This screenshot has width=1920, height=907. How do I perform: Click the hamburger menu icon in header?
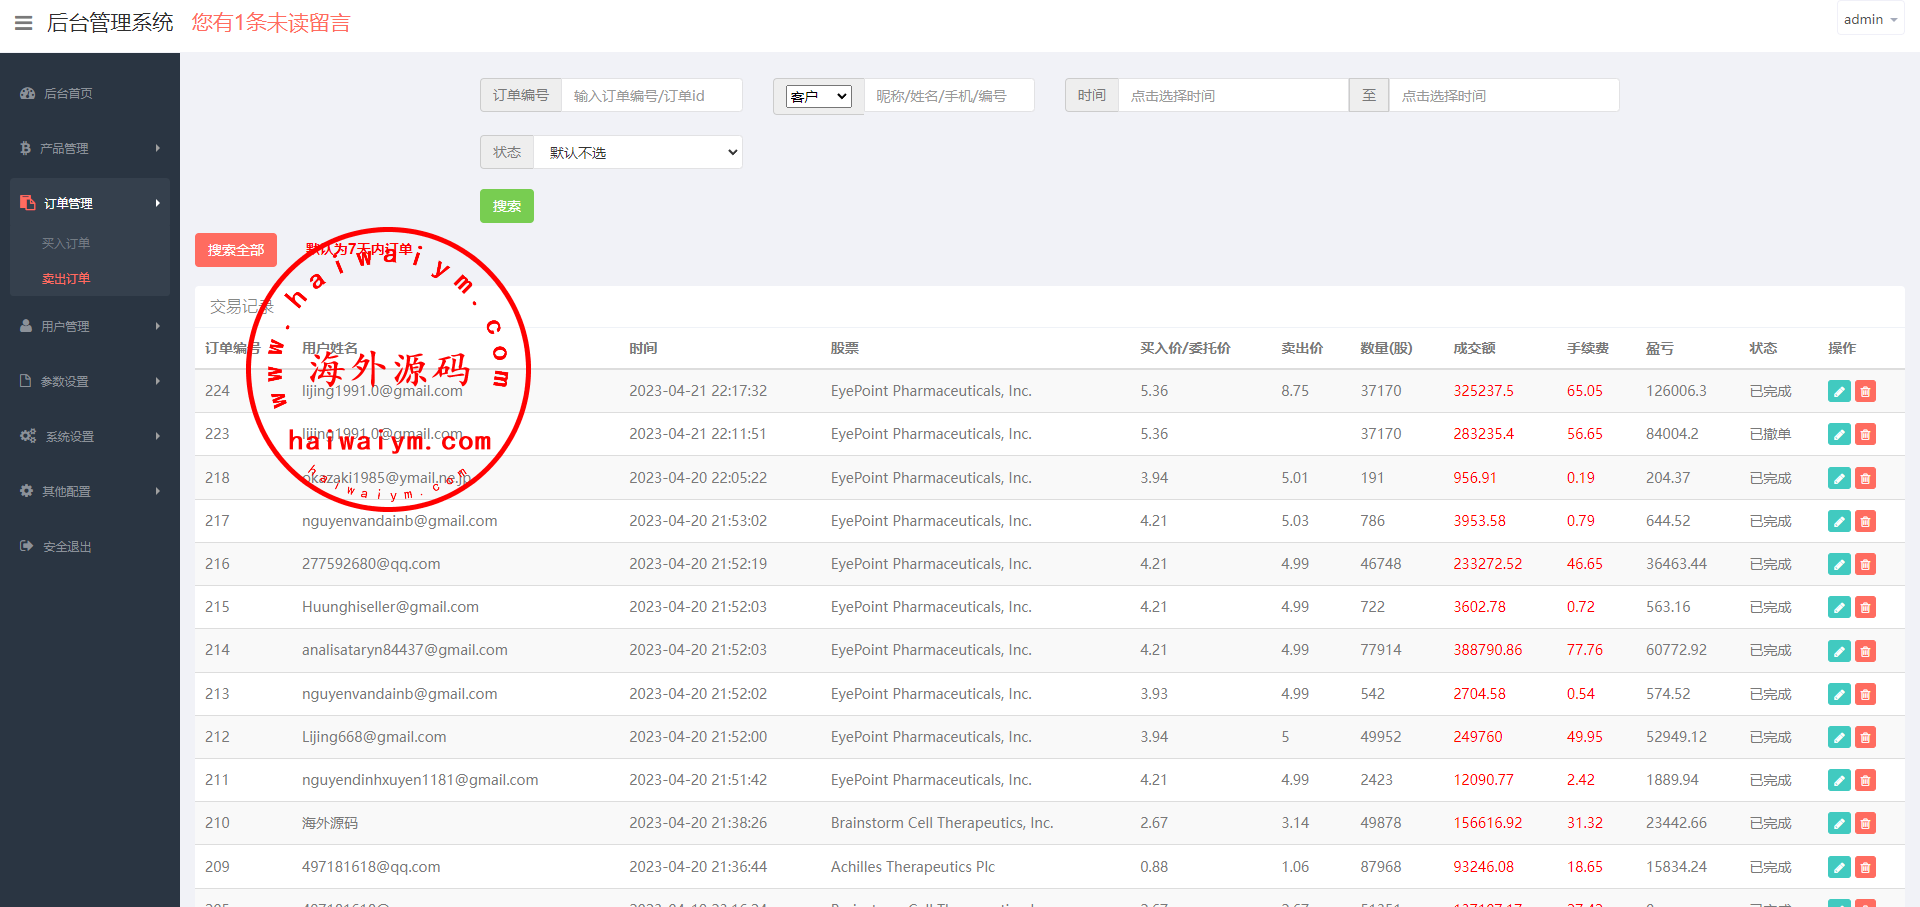(x=23, y=23)
